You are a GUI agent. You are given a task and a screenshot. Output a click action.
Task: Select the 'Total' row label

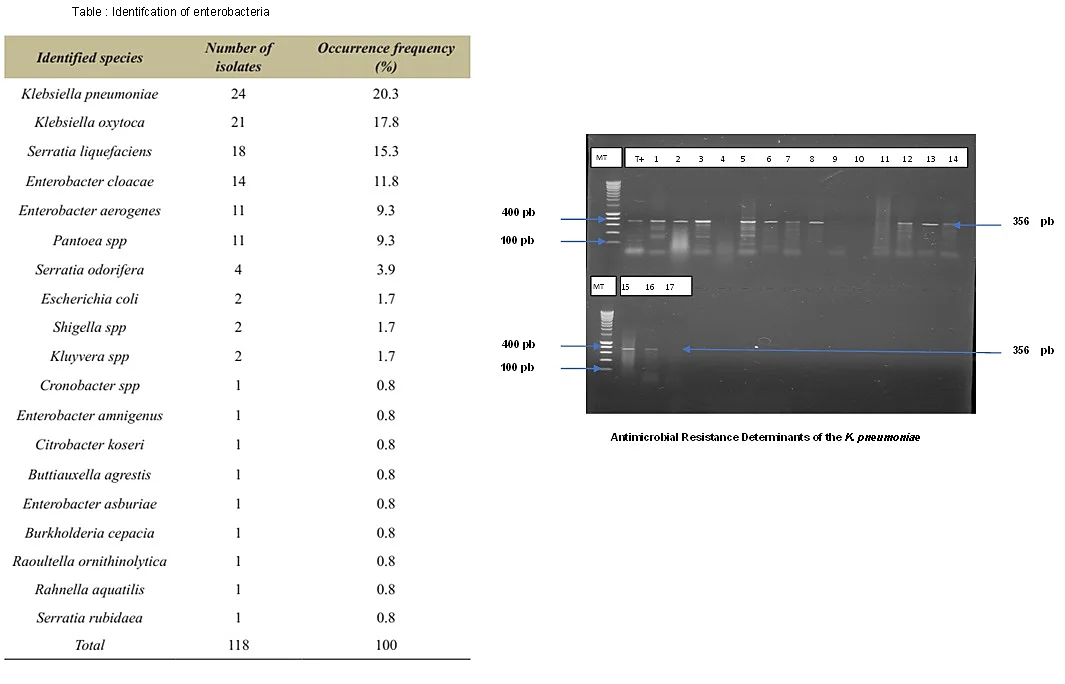click(89, 646)
